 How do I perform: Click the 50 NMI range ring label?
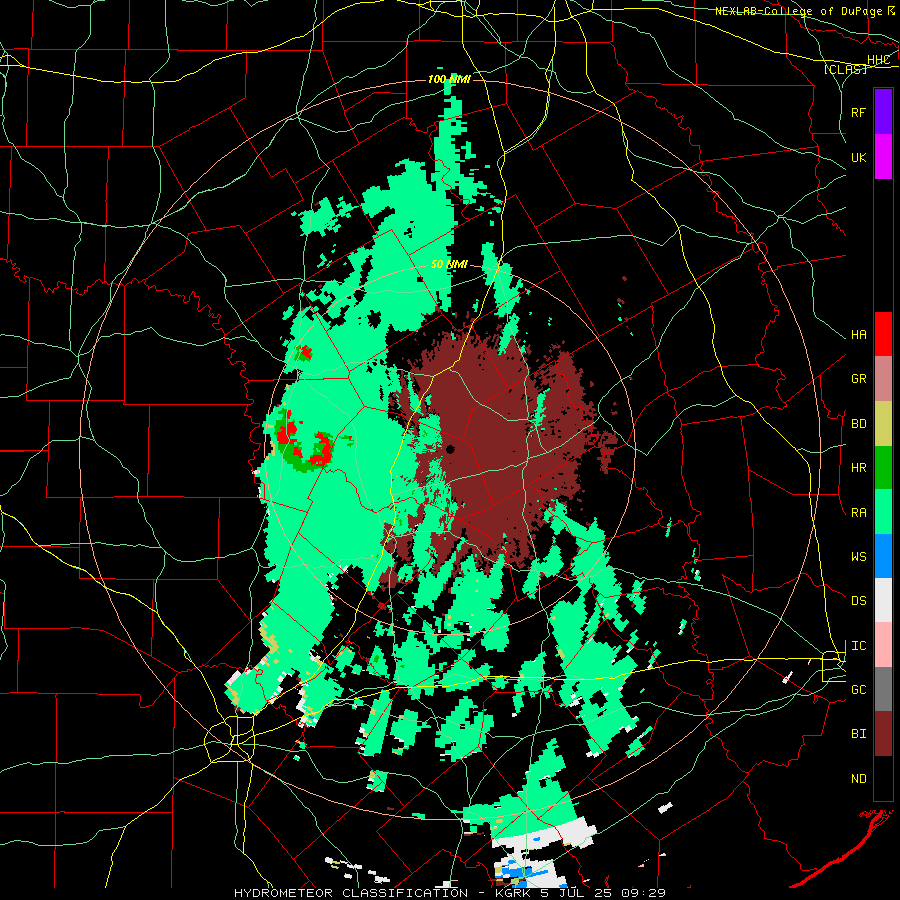[449, 265]
